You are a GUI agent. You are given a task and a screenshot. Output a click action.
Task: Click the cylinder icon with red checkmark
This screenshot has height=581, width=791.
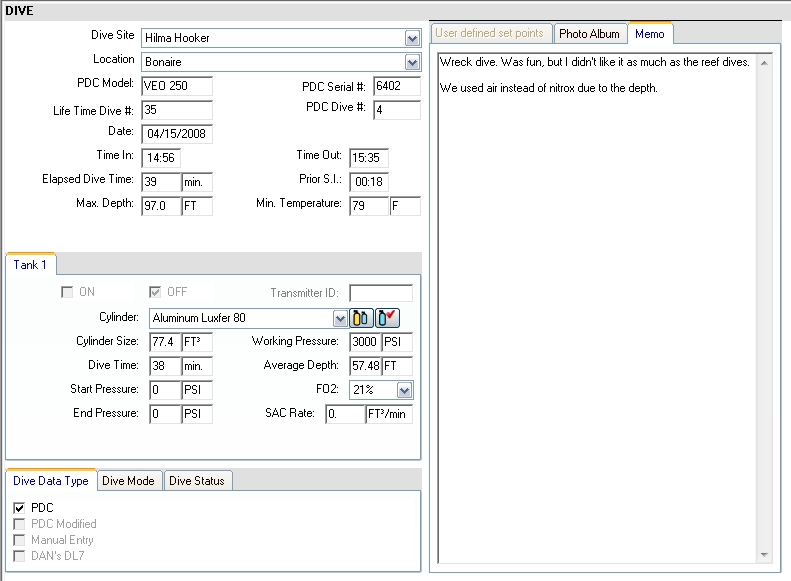pos(388,318)
